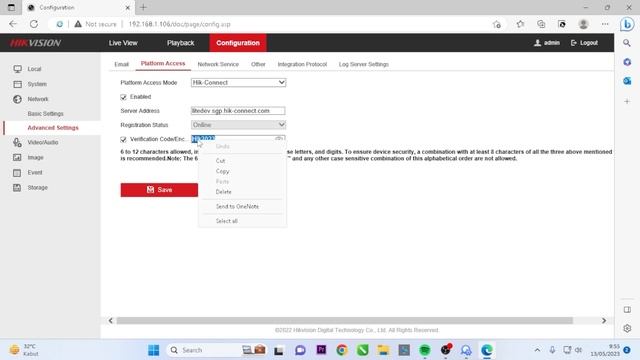Switch to the Integration Protocol tab

tap(302, 64)
